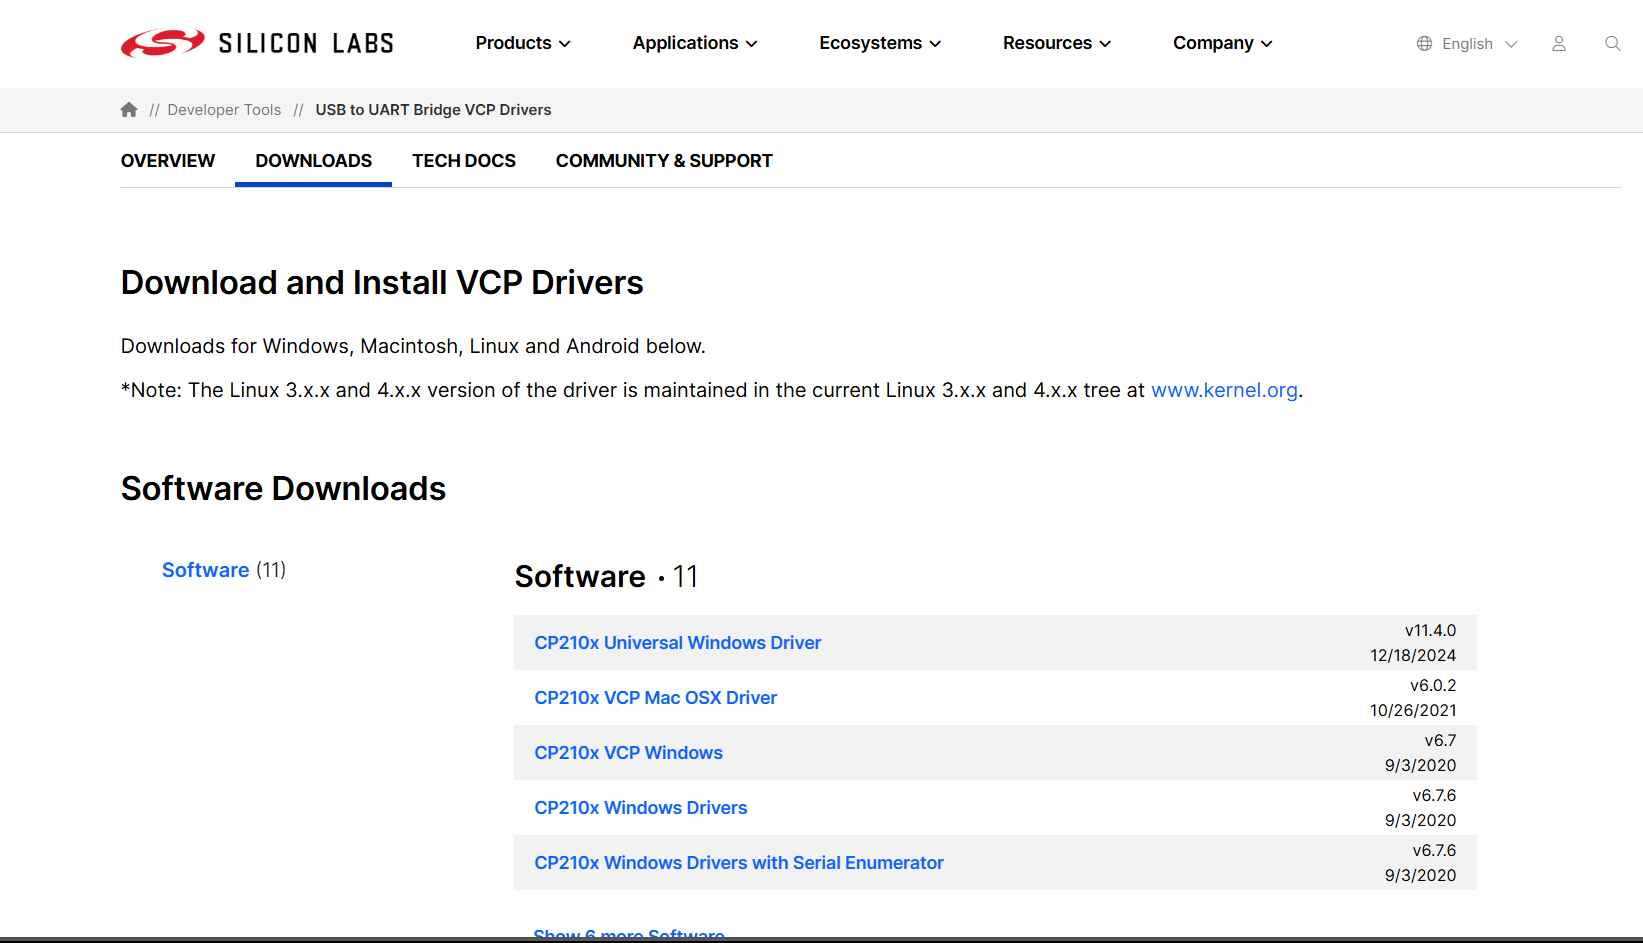Click date 10/26/2021
Image resolution: width=1643 pixels, height=943 pixels.
point(1413,711)
